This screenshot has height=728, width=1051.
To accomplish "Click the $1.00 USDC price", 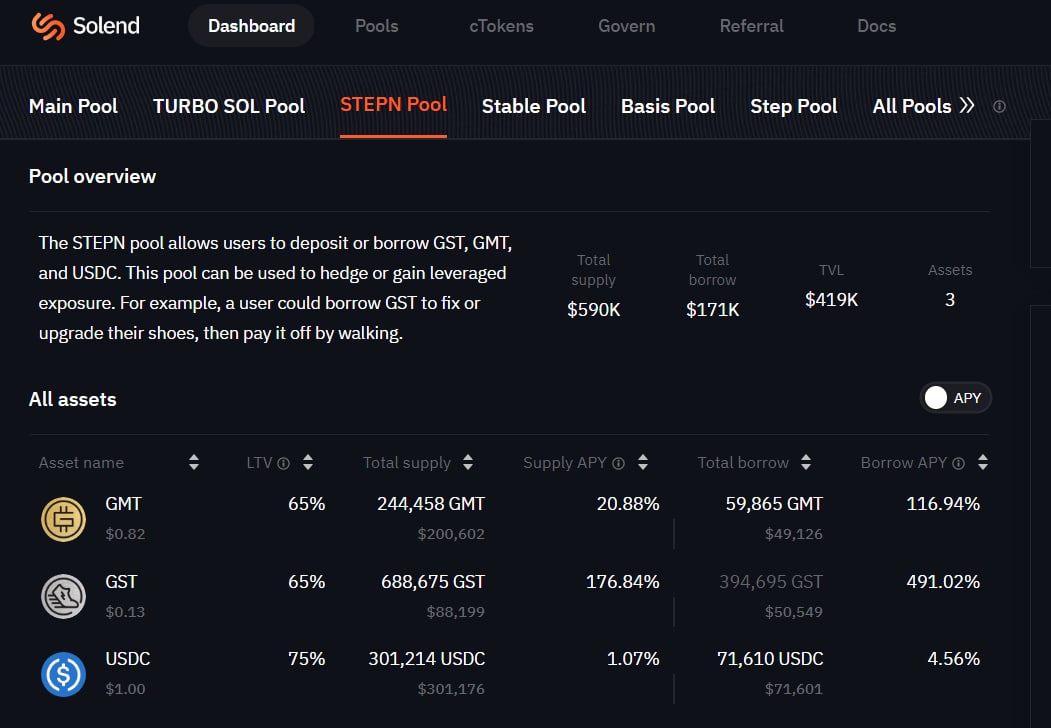I will tap(125, 689).
